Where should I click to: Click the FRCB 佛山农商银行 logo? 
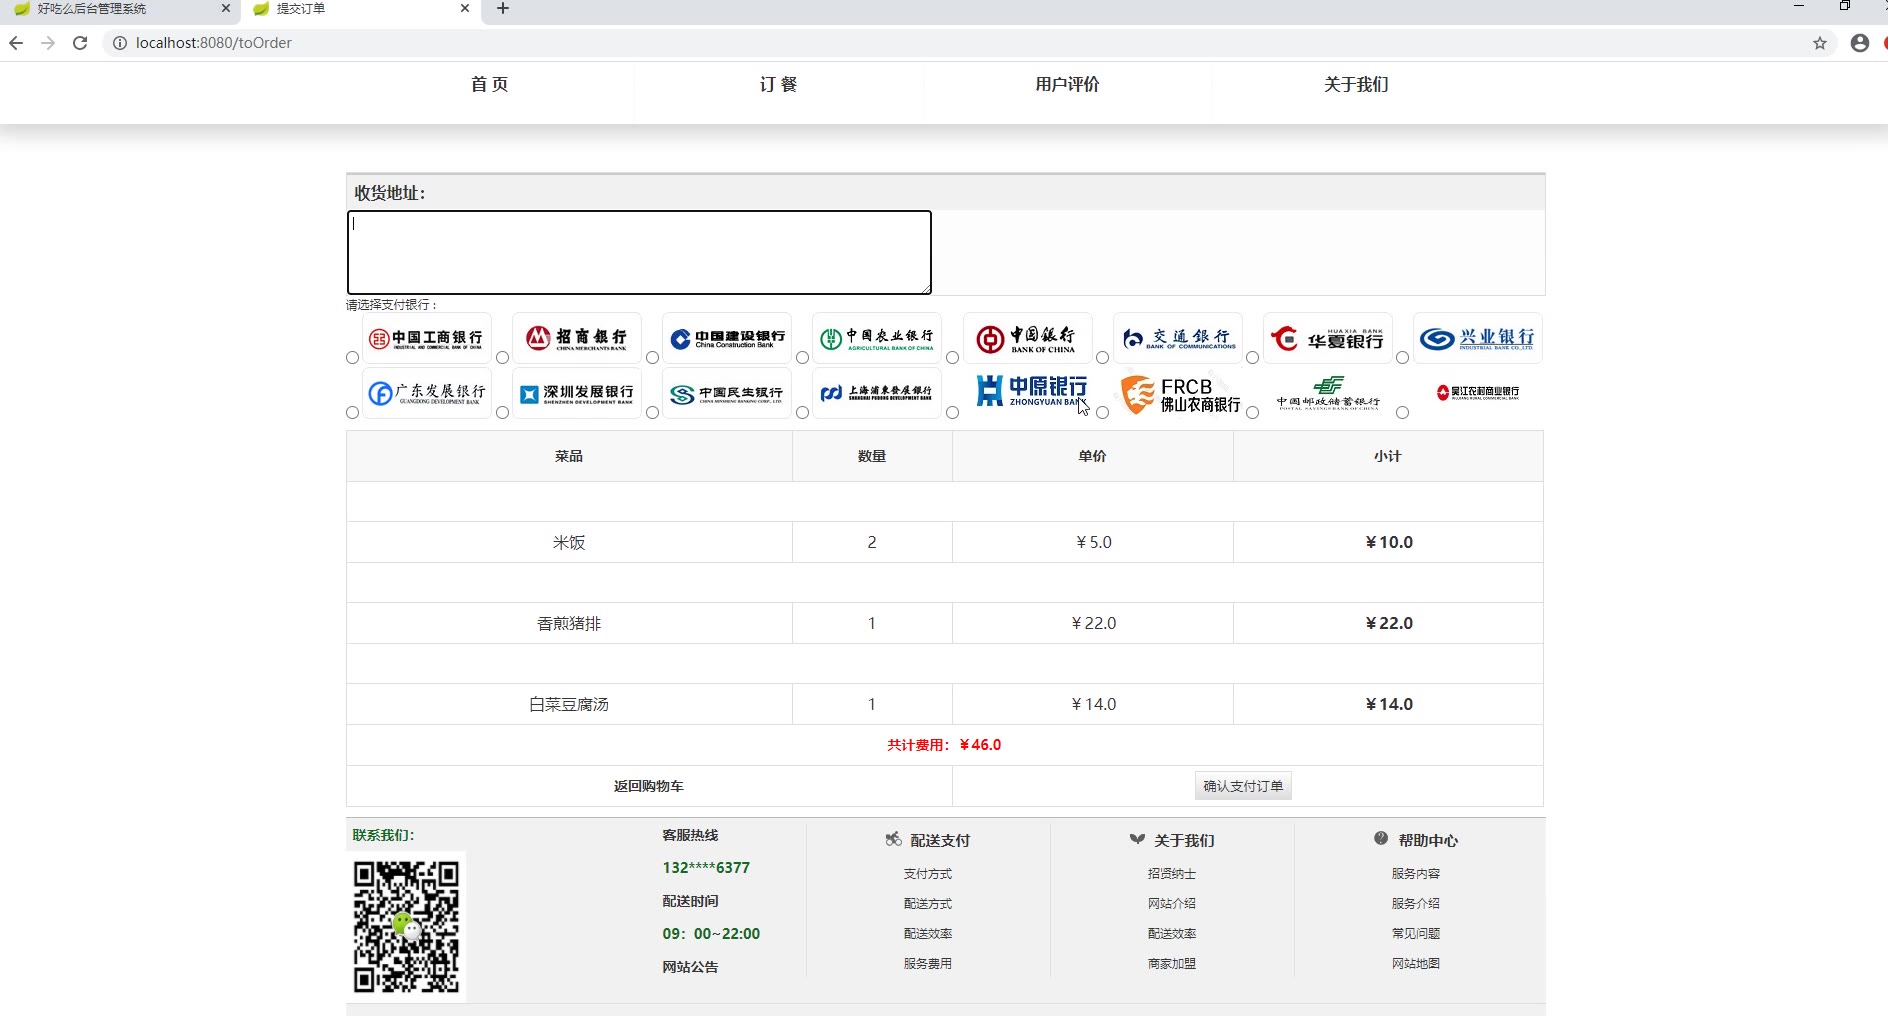click(x=1177, y=393)
